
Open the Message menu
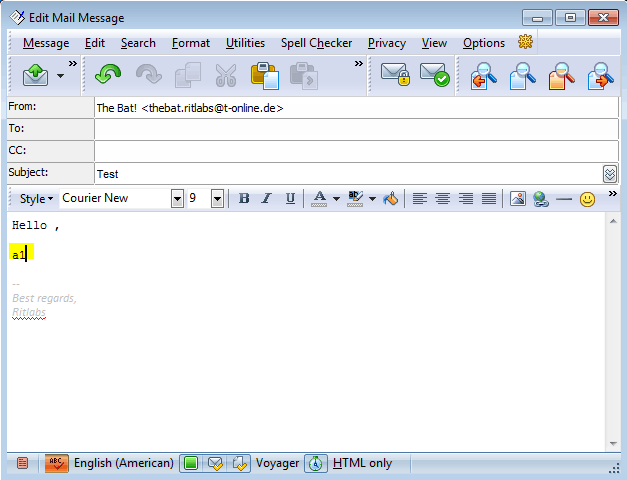[46, 43]
